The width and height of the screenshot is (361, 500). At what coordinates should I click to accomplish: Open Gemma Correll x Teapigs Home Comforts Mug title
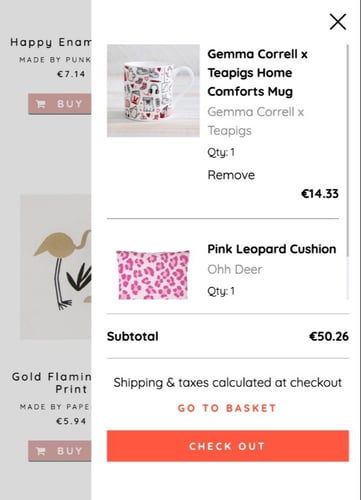[x=257, y=73]
